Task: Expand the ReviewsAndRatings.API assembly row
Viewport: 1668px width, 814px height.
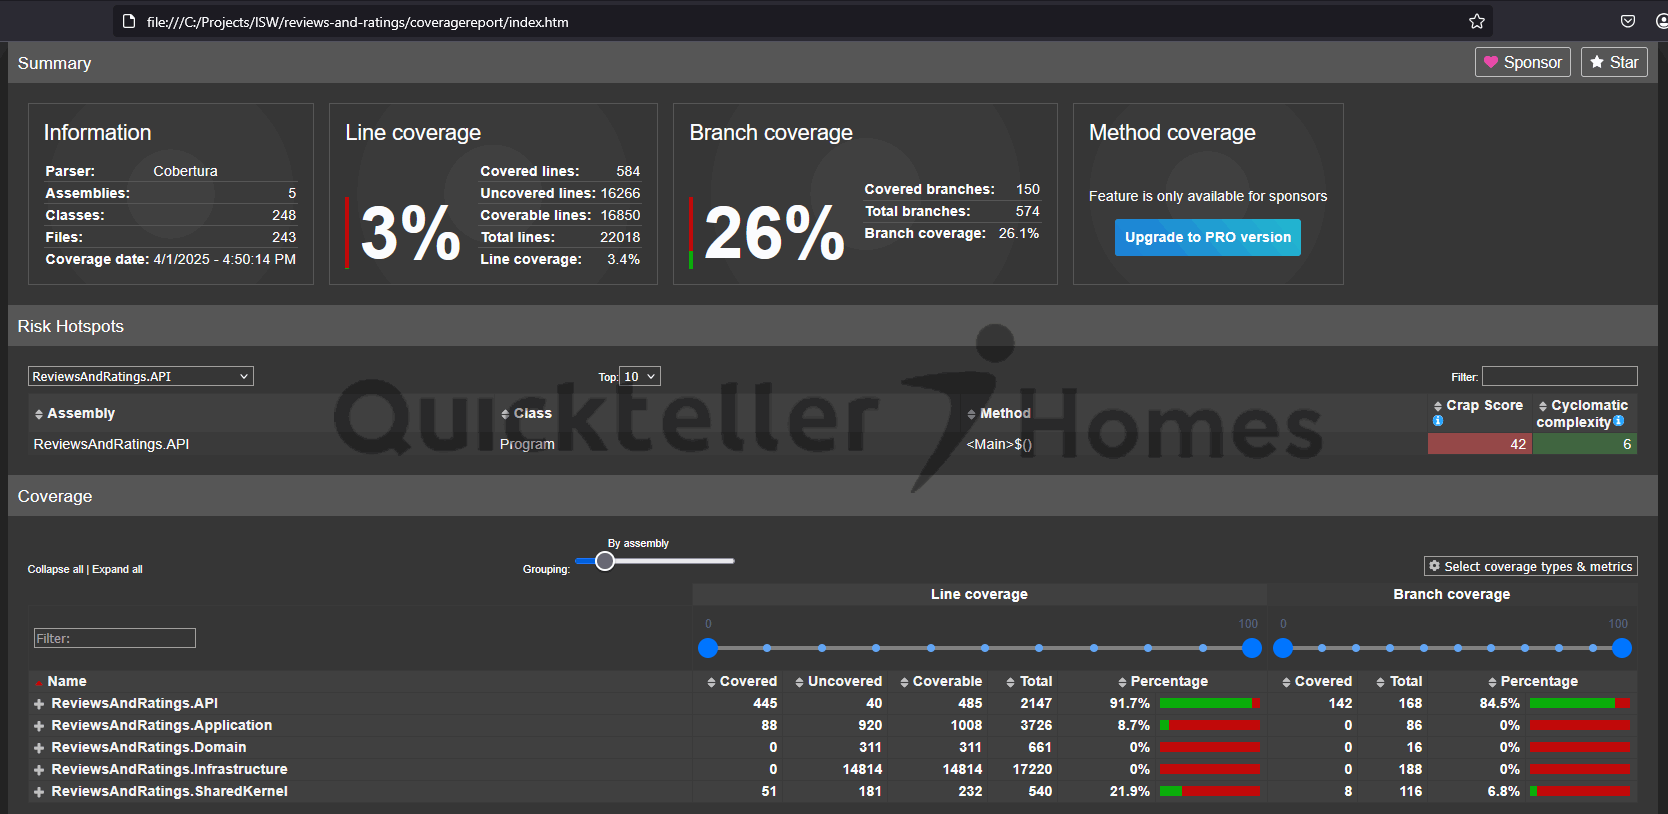Action: click(39, 704)
